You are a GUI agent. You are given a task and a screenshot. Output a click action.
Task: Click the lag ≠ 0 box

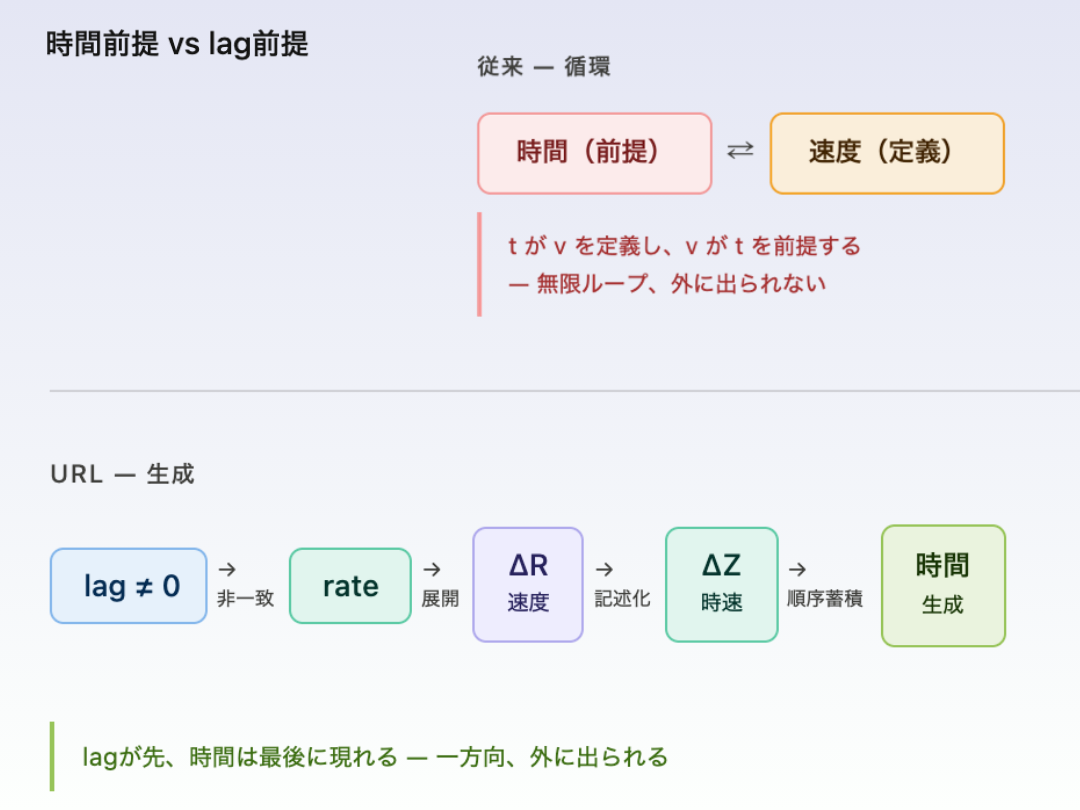tap(128, 586)
